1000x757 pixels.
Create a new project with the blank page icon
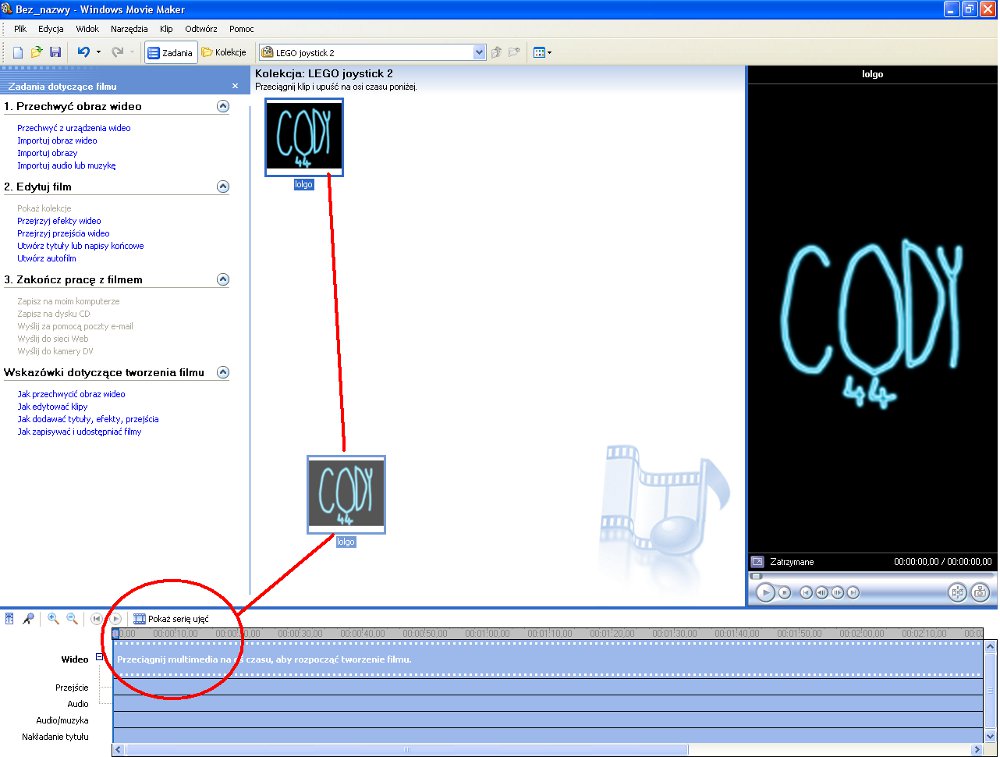click(18, 52)
